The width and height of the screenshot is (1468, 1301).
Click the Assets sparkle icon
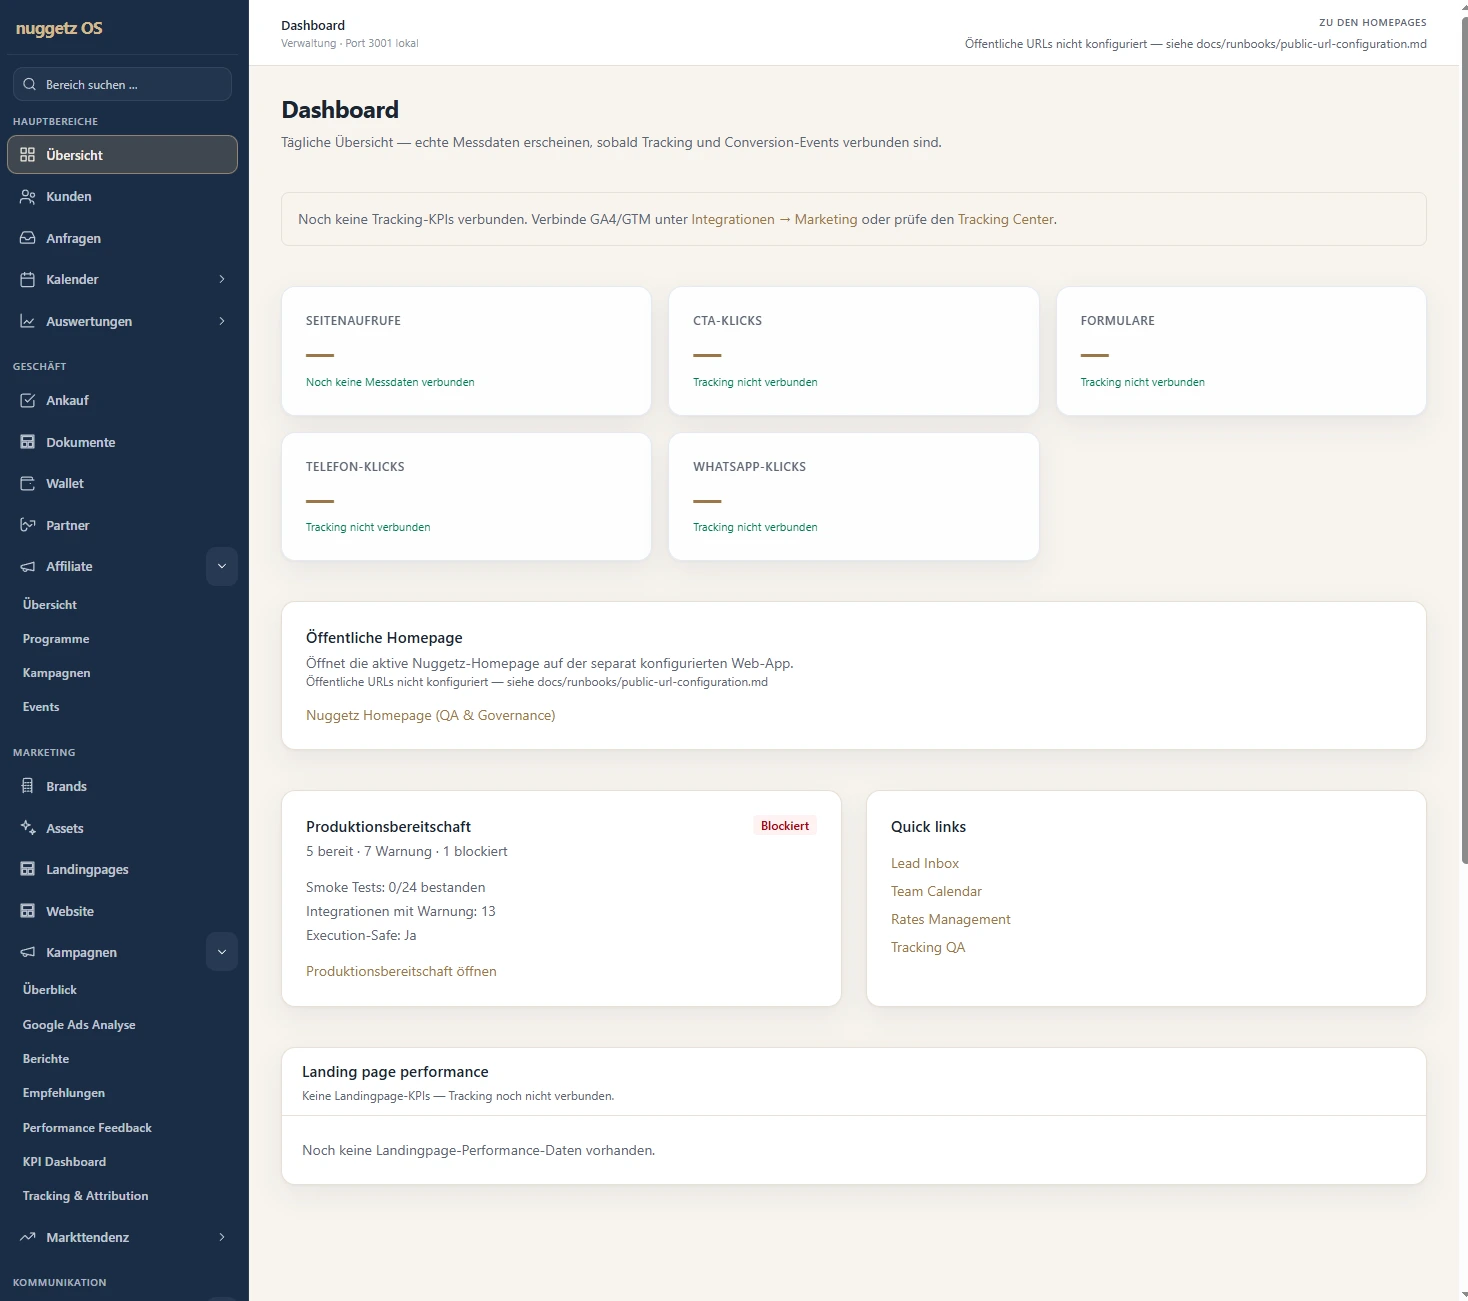point(28,828)
